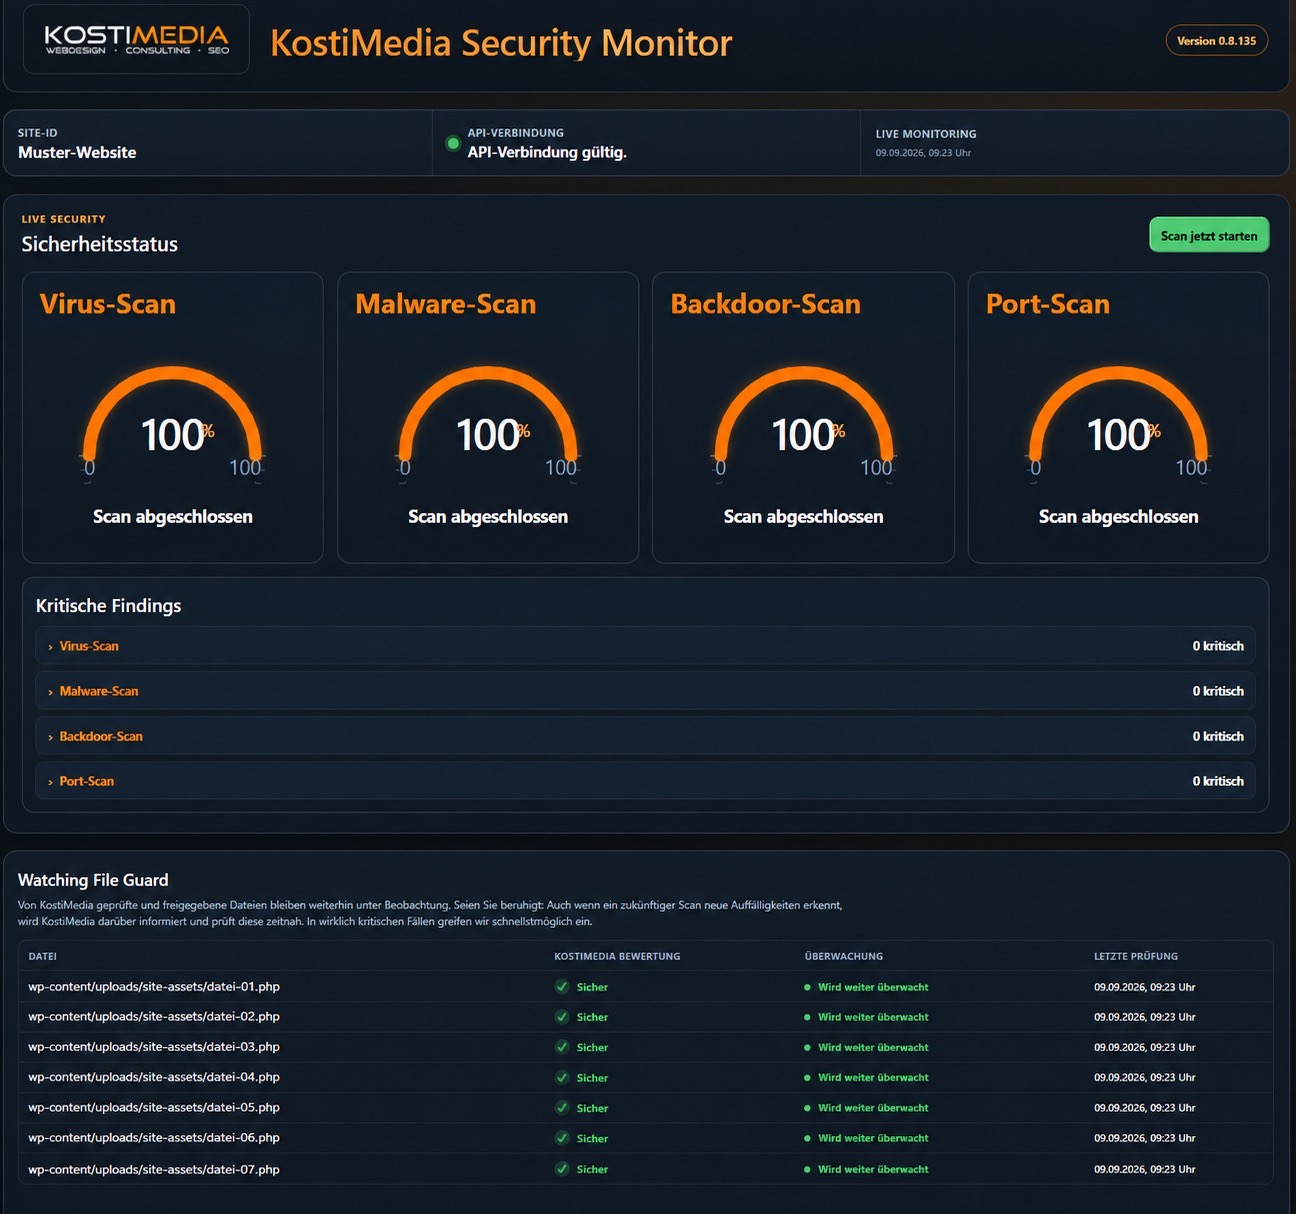Click the ÜBERWACHUNG column header
Viewport: 1296px width, 1214px height.
pos(844,957)
